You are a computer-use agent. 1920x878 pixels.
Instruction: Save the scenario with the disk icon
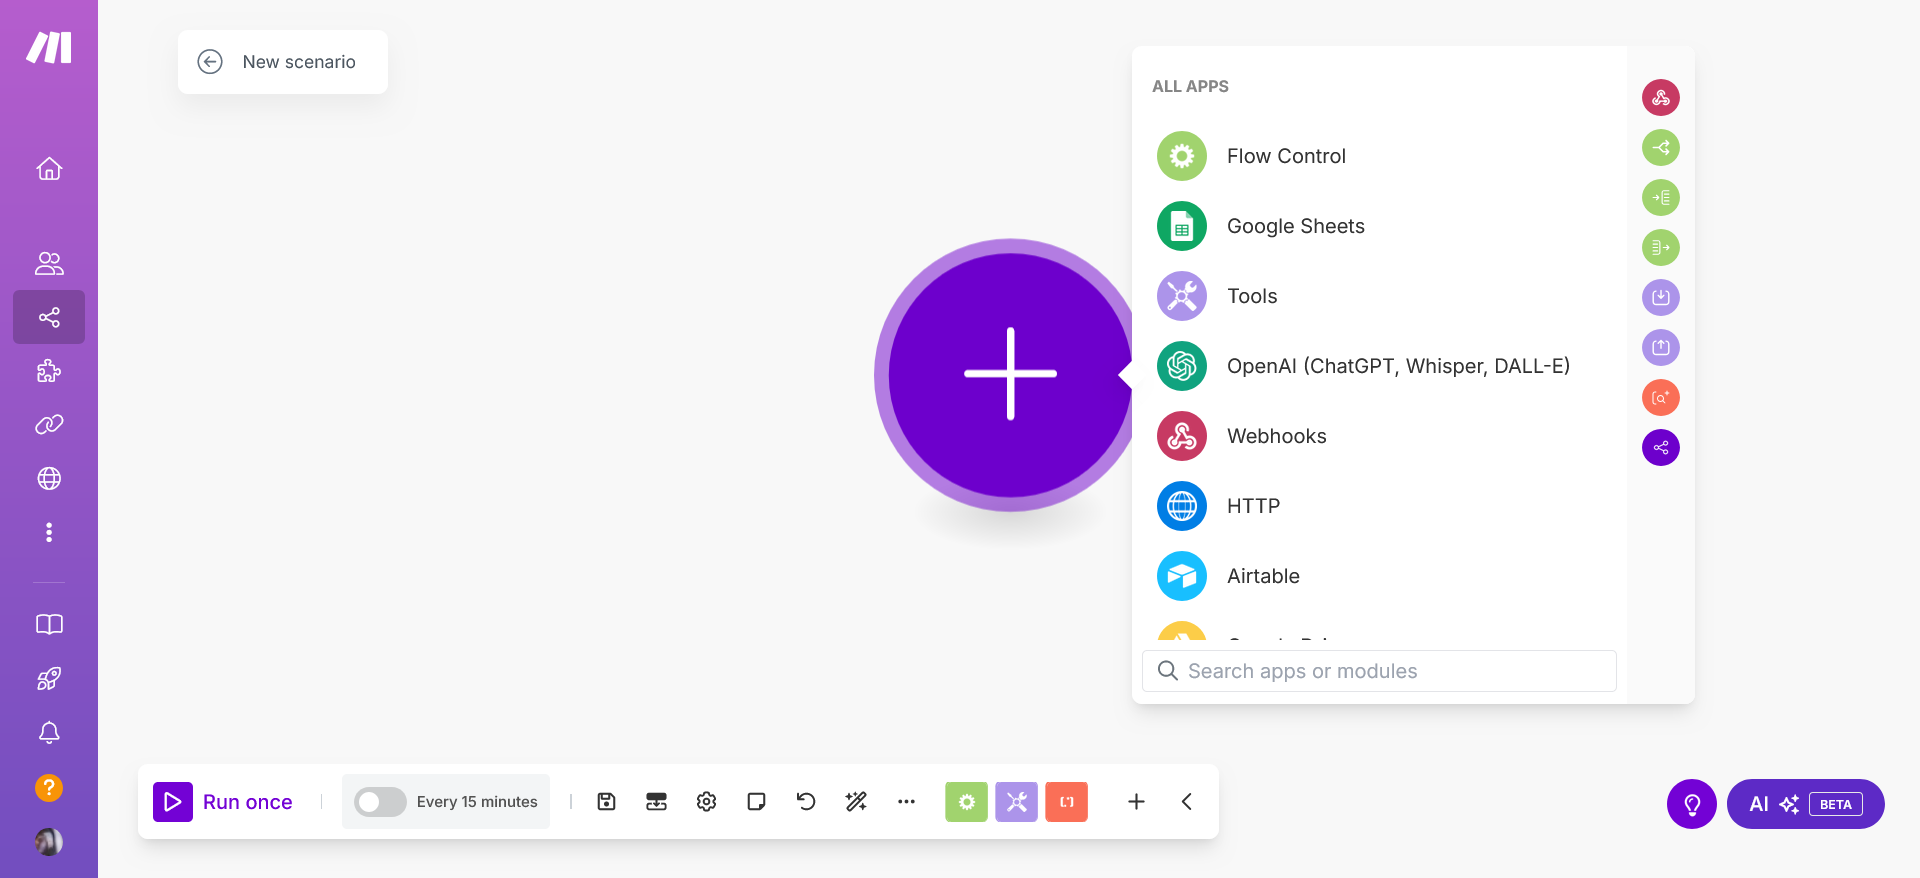[x=607, y=802]
